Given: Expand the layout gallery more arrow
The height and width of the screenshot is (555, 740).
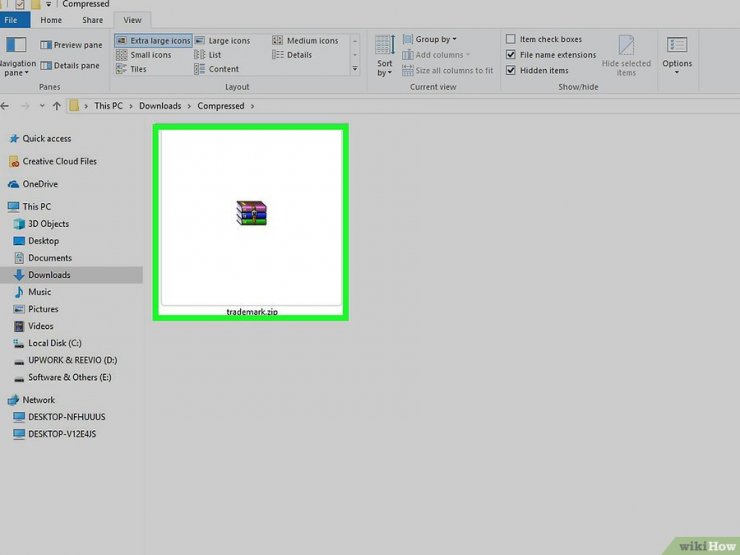Looking at the screenshot, I should point(355,69).
